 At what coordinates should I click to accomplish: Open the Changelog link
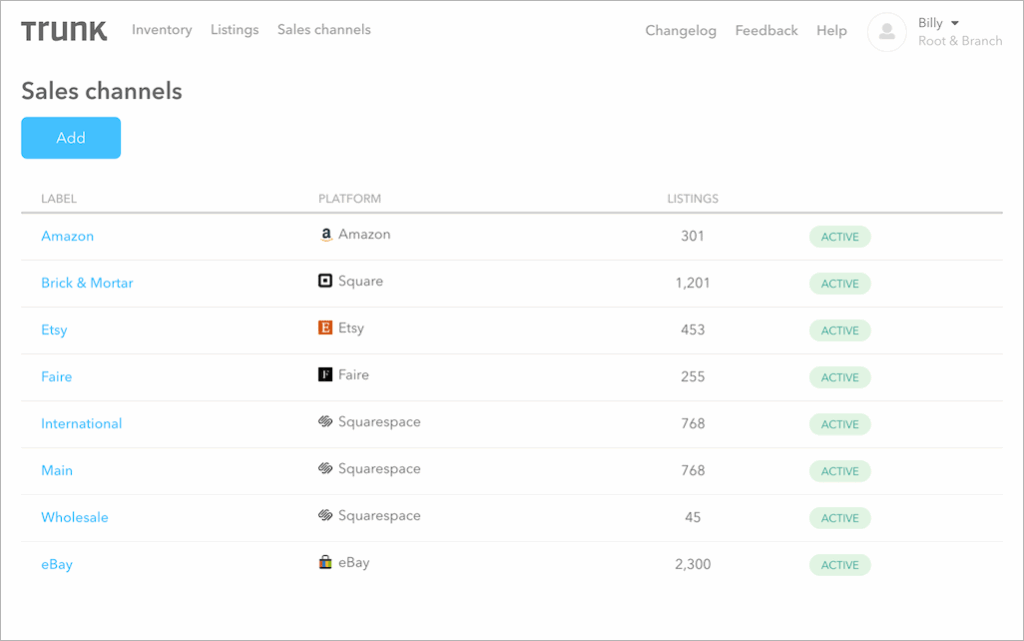pyautogui.click(x=680, y=31)
